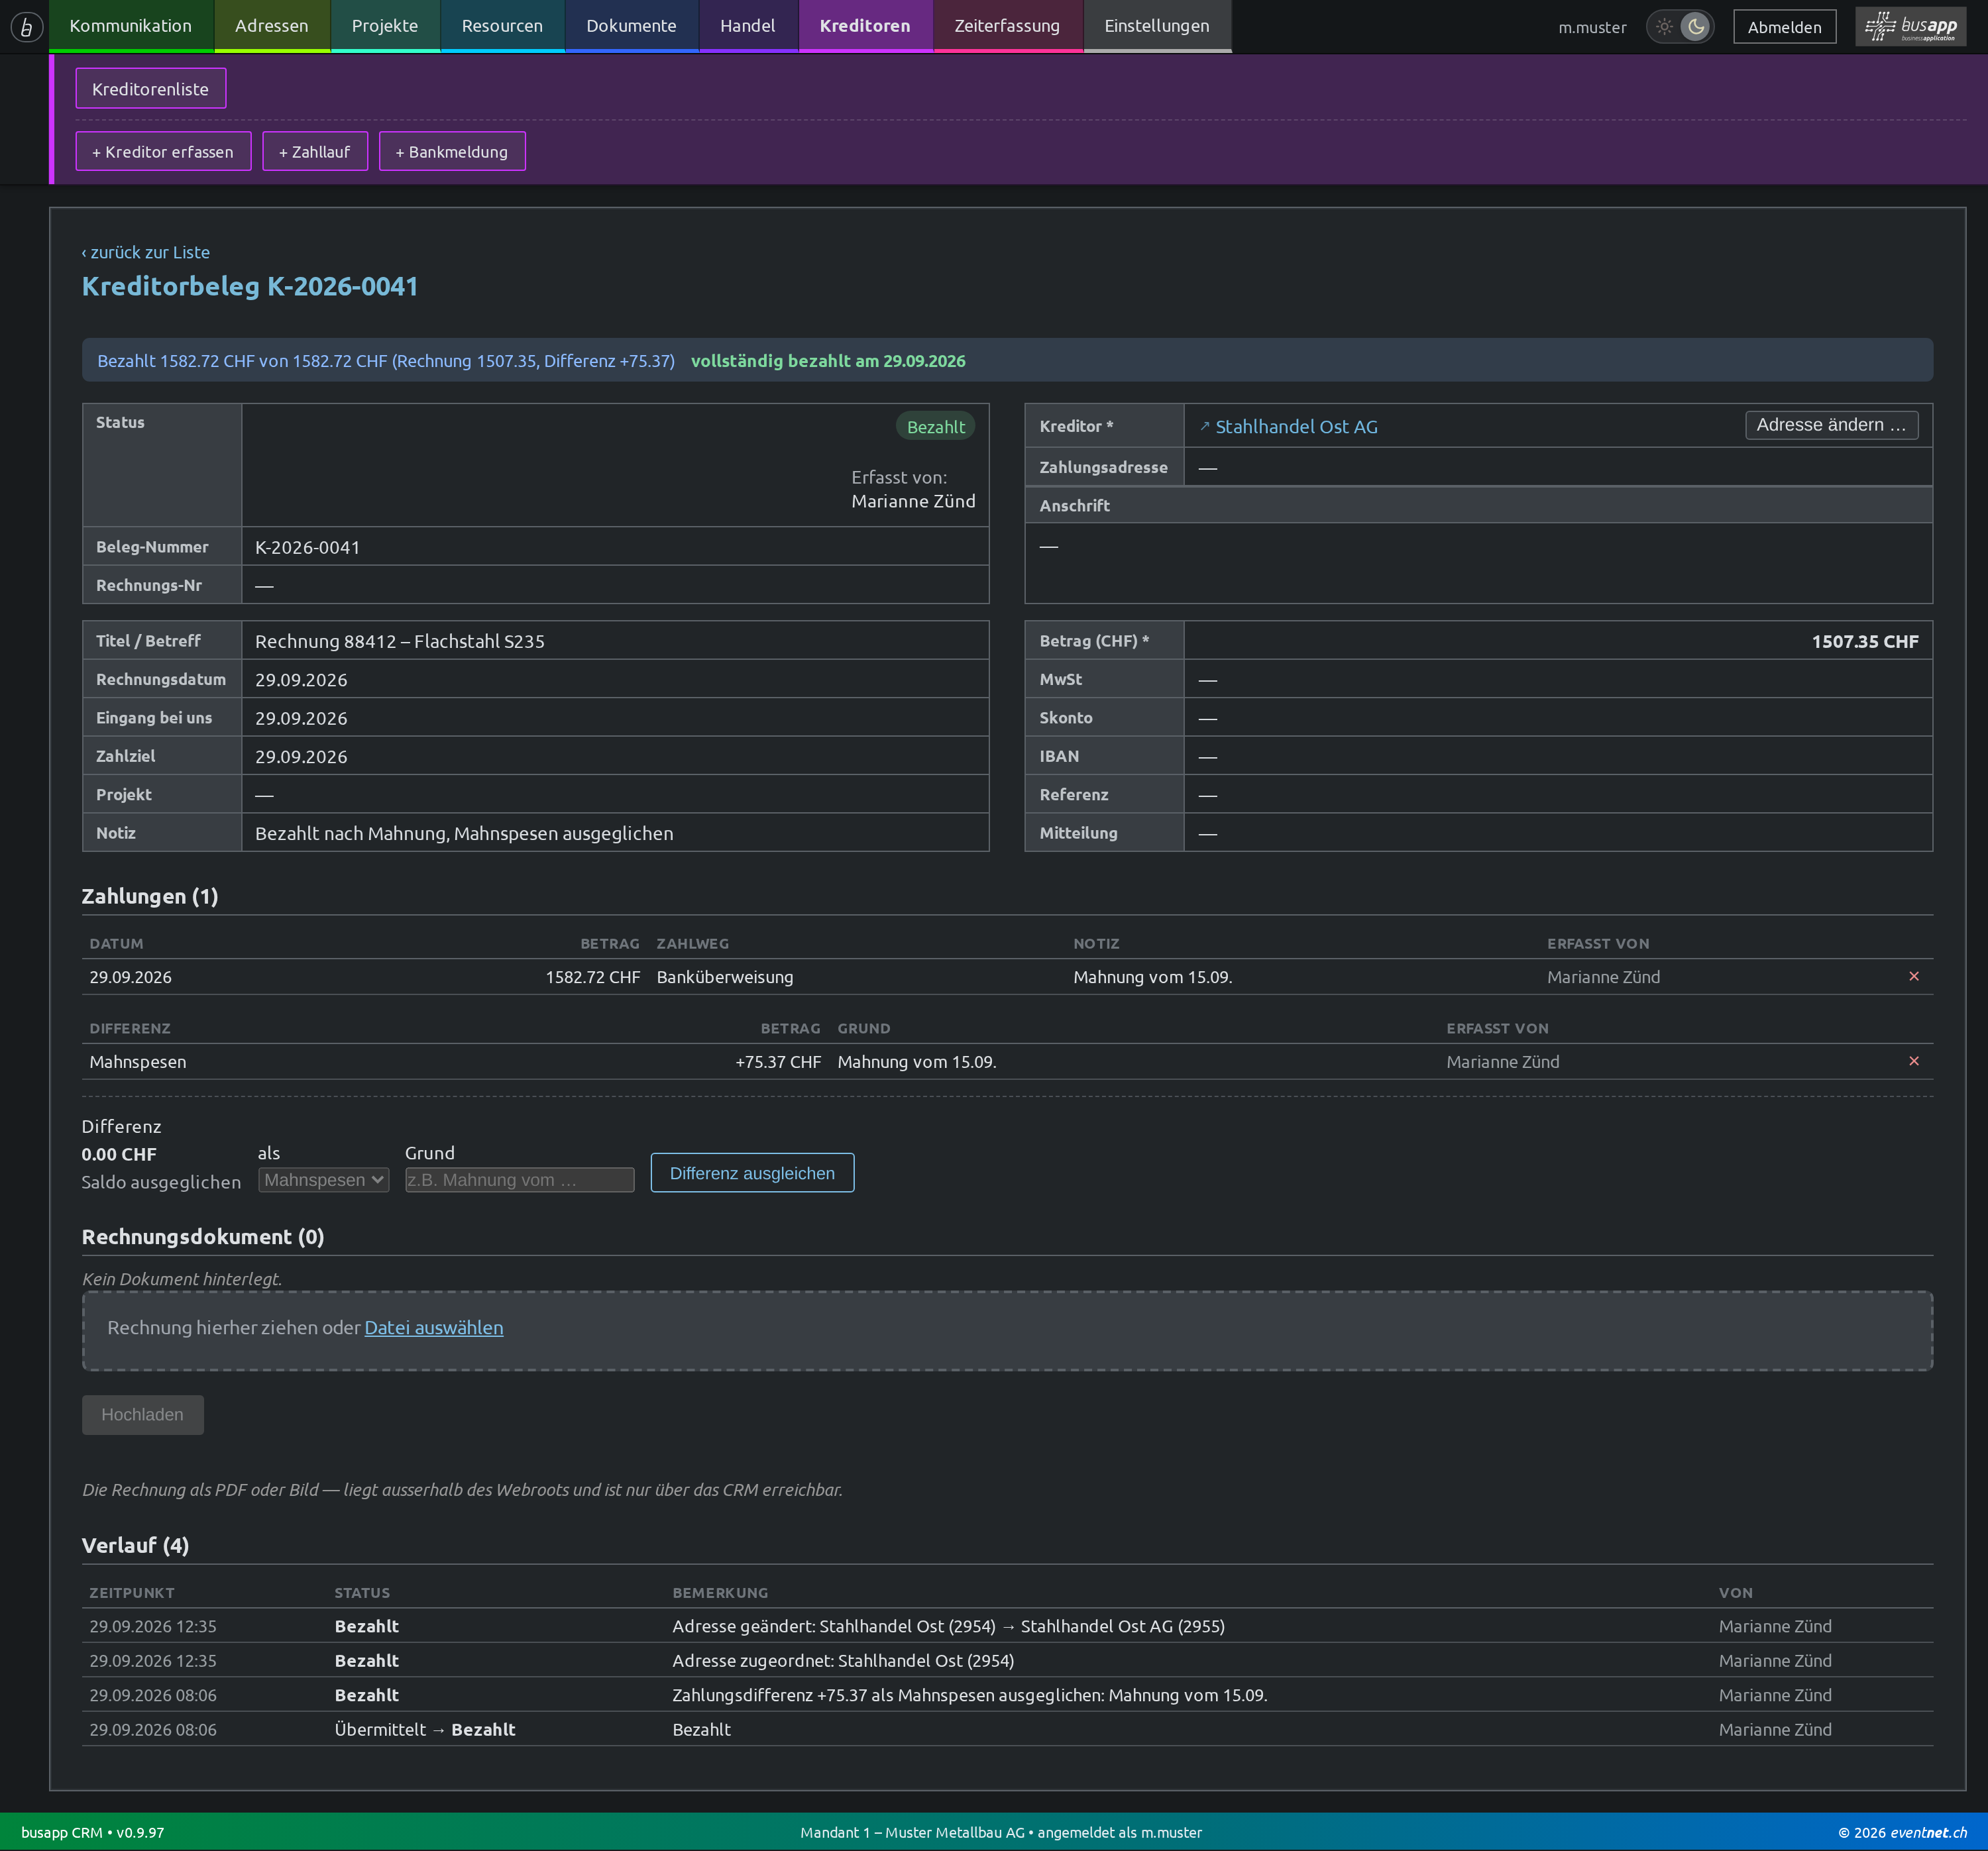Click 'Rechnung 88412 – Flachstahl S235' title

pyautogui.click(x=400, y=641)
